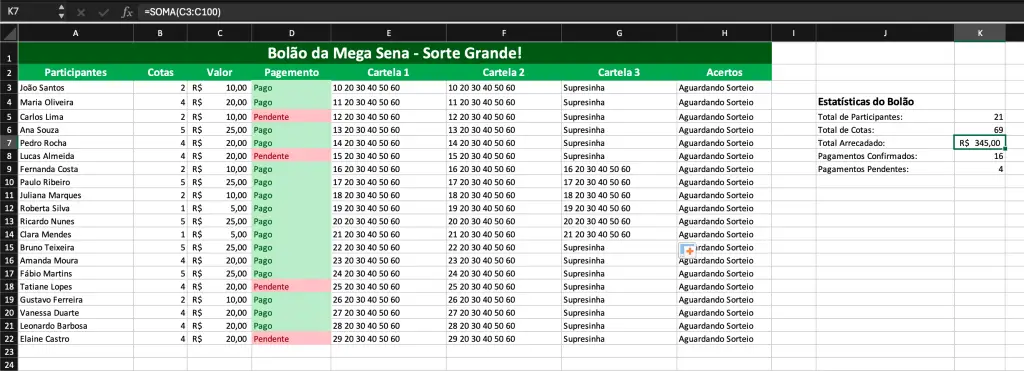Select column J header
The width and height of the screenshot is (1024, 371).
[x=885, y=33]
